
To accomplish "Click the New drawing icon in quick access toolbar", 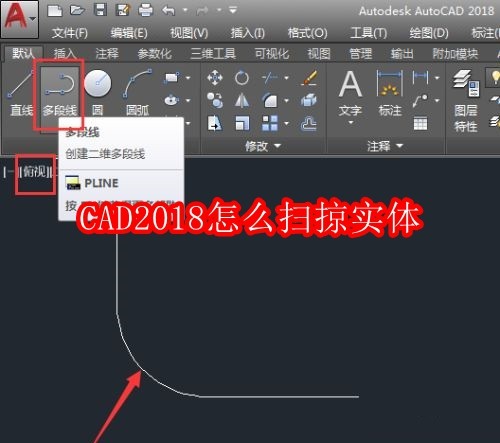I will point(55,10).
